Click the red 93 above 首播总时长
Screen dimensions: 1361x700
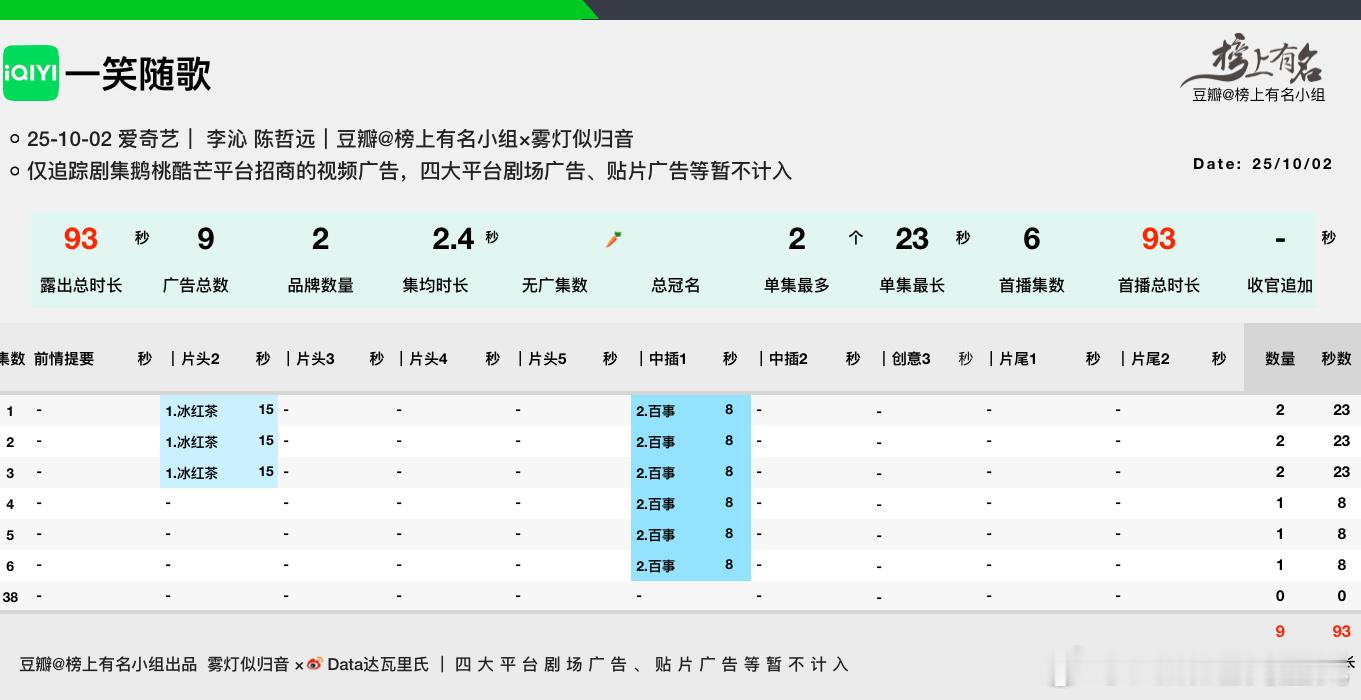click(x=1159, y=239)
